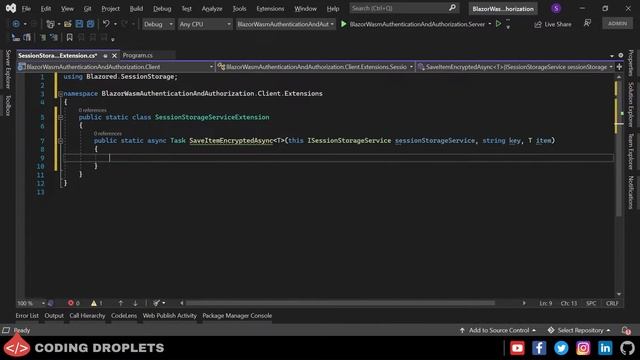This screenshot has height=360, width=640.
Task: Open the File menu
Action: (26, 9)
